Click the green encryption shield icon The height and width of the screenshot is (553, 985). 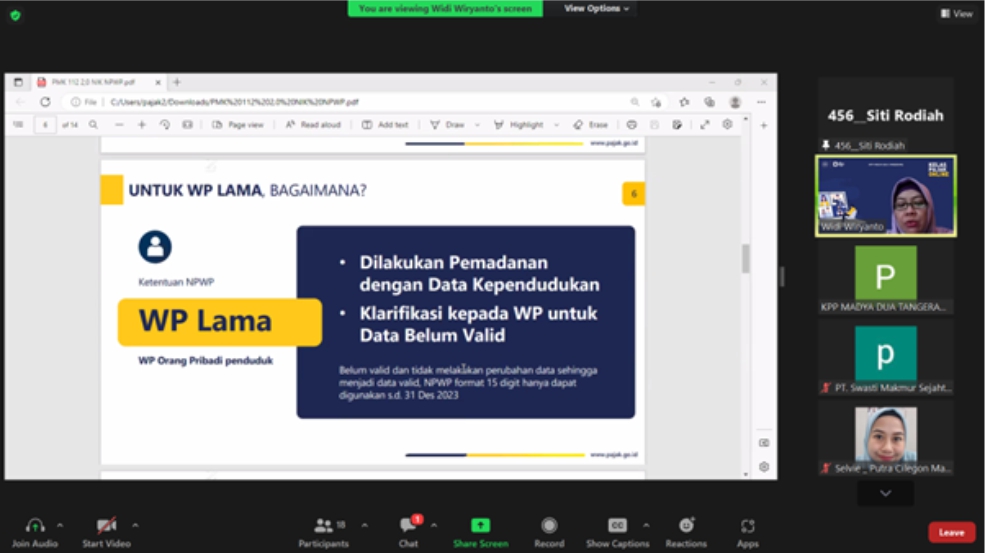point(15,15)
